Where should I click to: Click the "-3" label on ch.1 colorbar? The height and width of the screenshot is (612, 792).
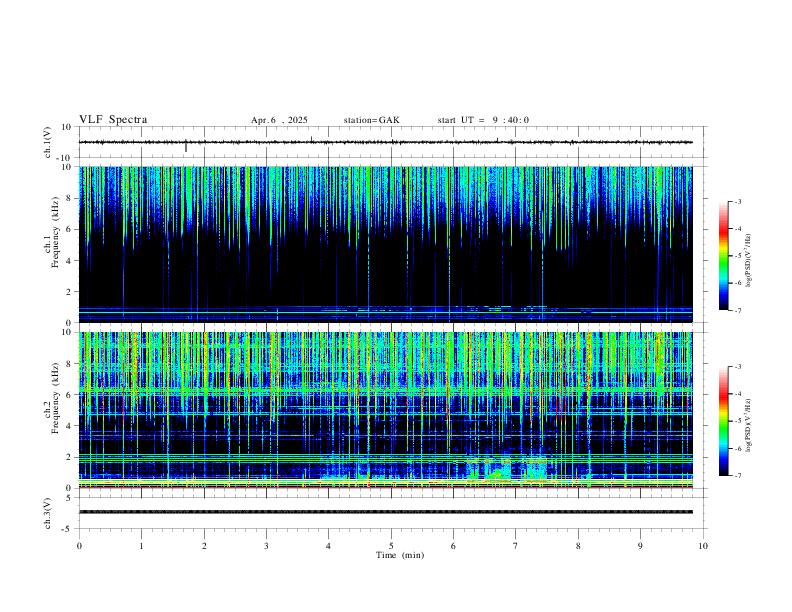(x=737, y=201)
